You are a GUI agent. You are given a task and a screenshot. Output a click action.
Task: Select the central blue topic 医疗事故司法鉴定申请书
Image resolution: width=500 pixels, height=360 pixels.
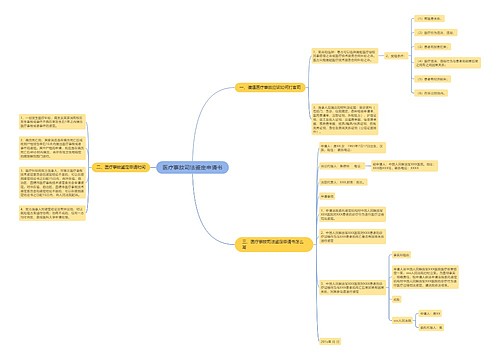point(192,167)
